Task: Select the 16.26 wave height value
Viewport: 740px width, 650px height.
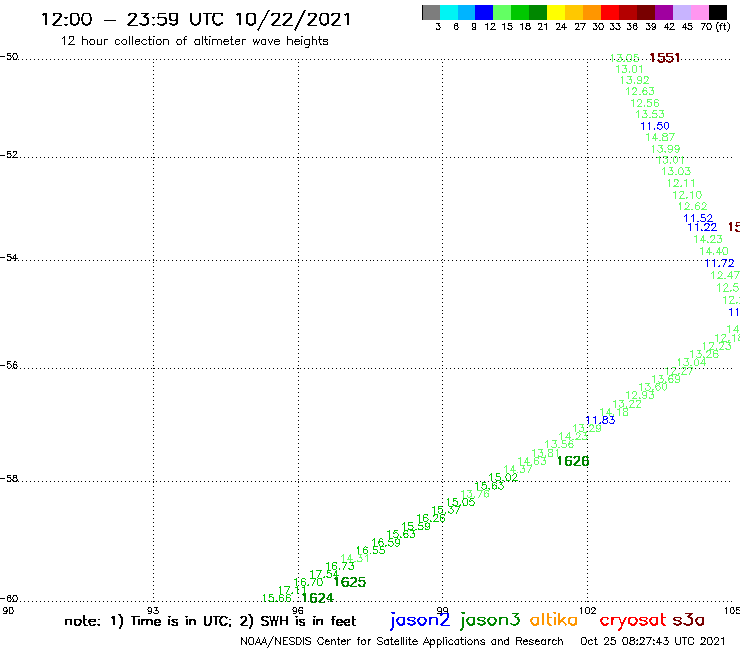Action: (431, 518)
